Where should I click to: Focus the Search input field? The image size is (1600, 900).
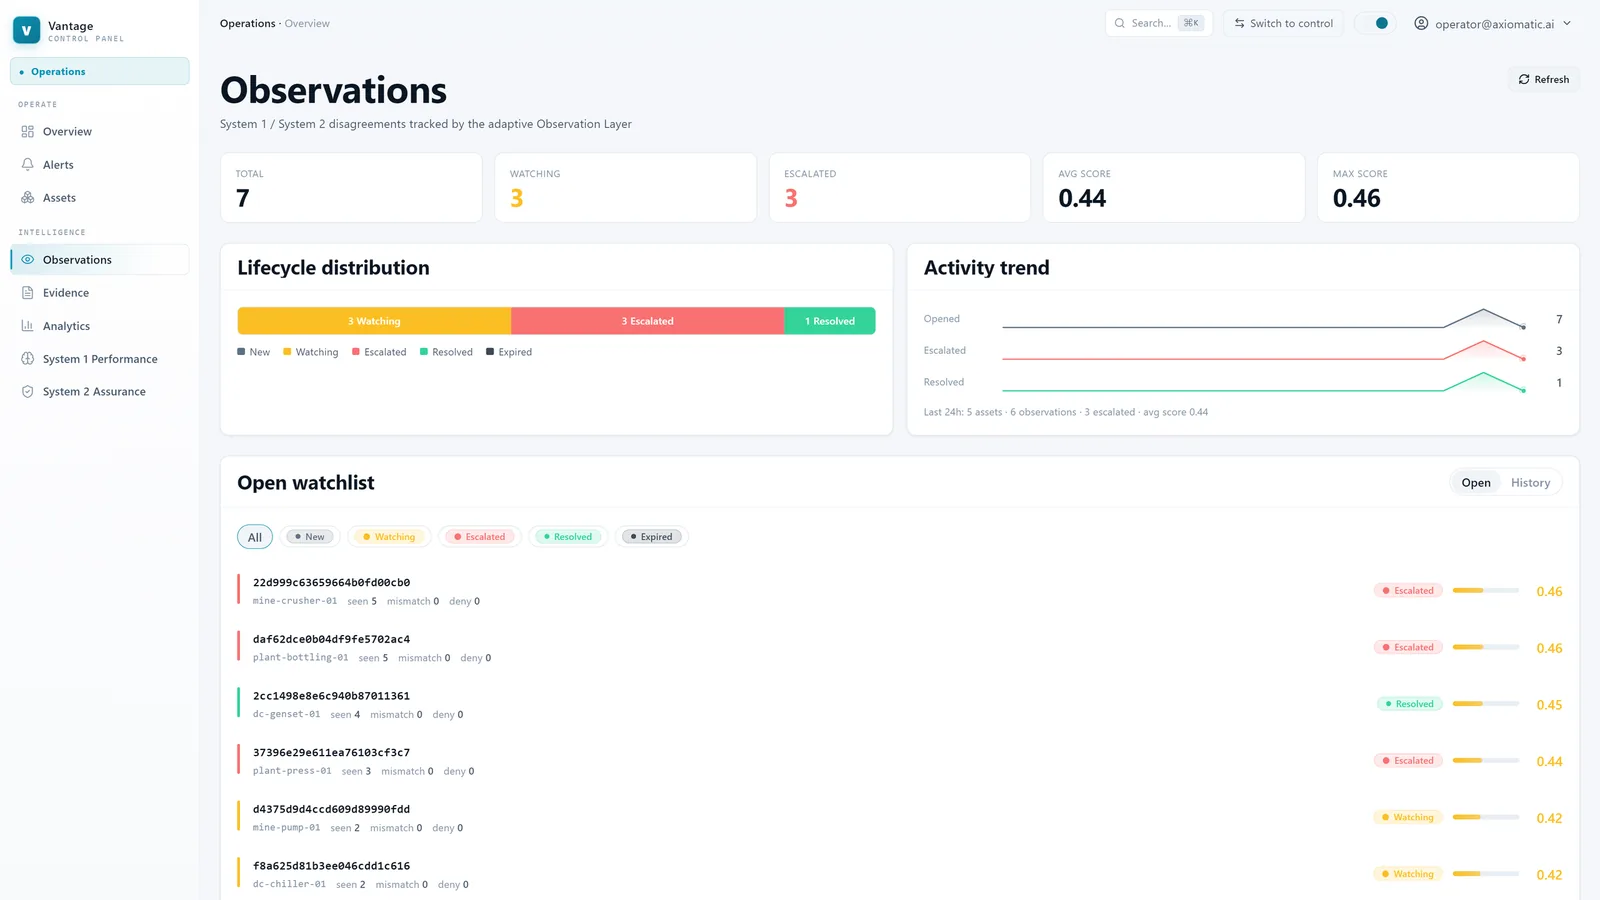pos(1158,23)
